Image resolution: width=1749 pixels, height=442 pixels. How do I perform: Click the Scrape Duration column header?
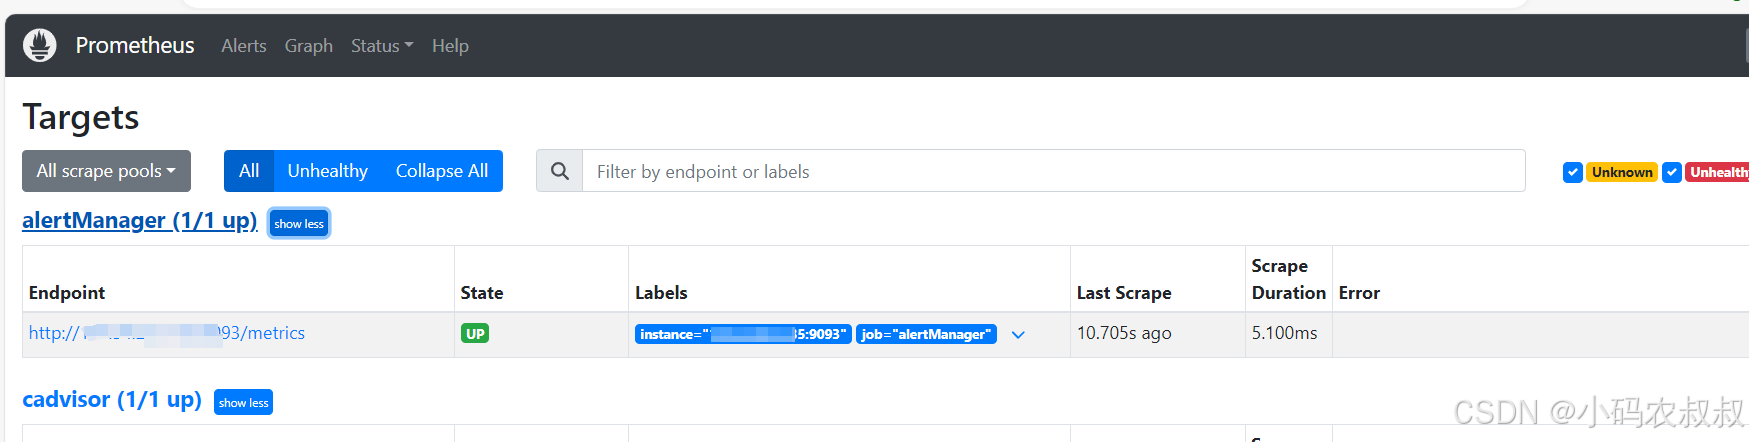point(1288,279)
